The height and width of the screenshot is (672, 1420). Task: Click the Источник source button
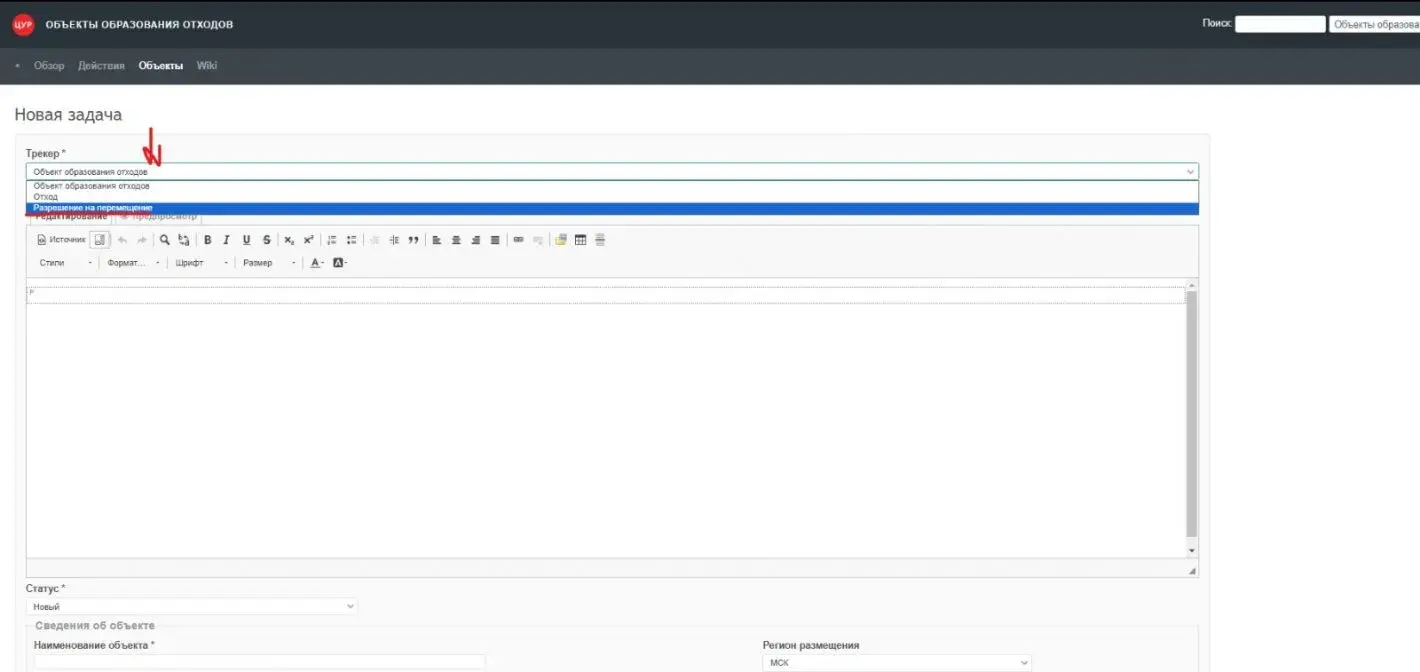[61, 240]
